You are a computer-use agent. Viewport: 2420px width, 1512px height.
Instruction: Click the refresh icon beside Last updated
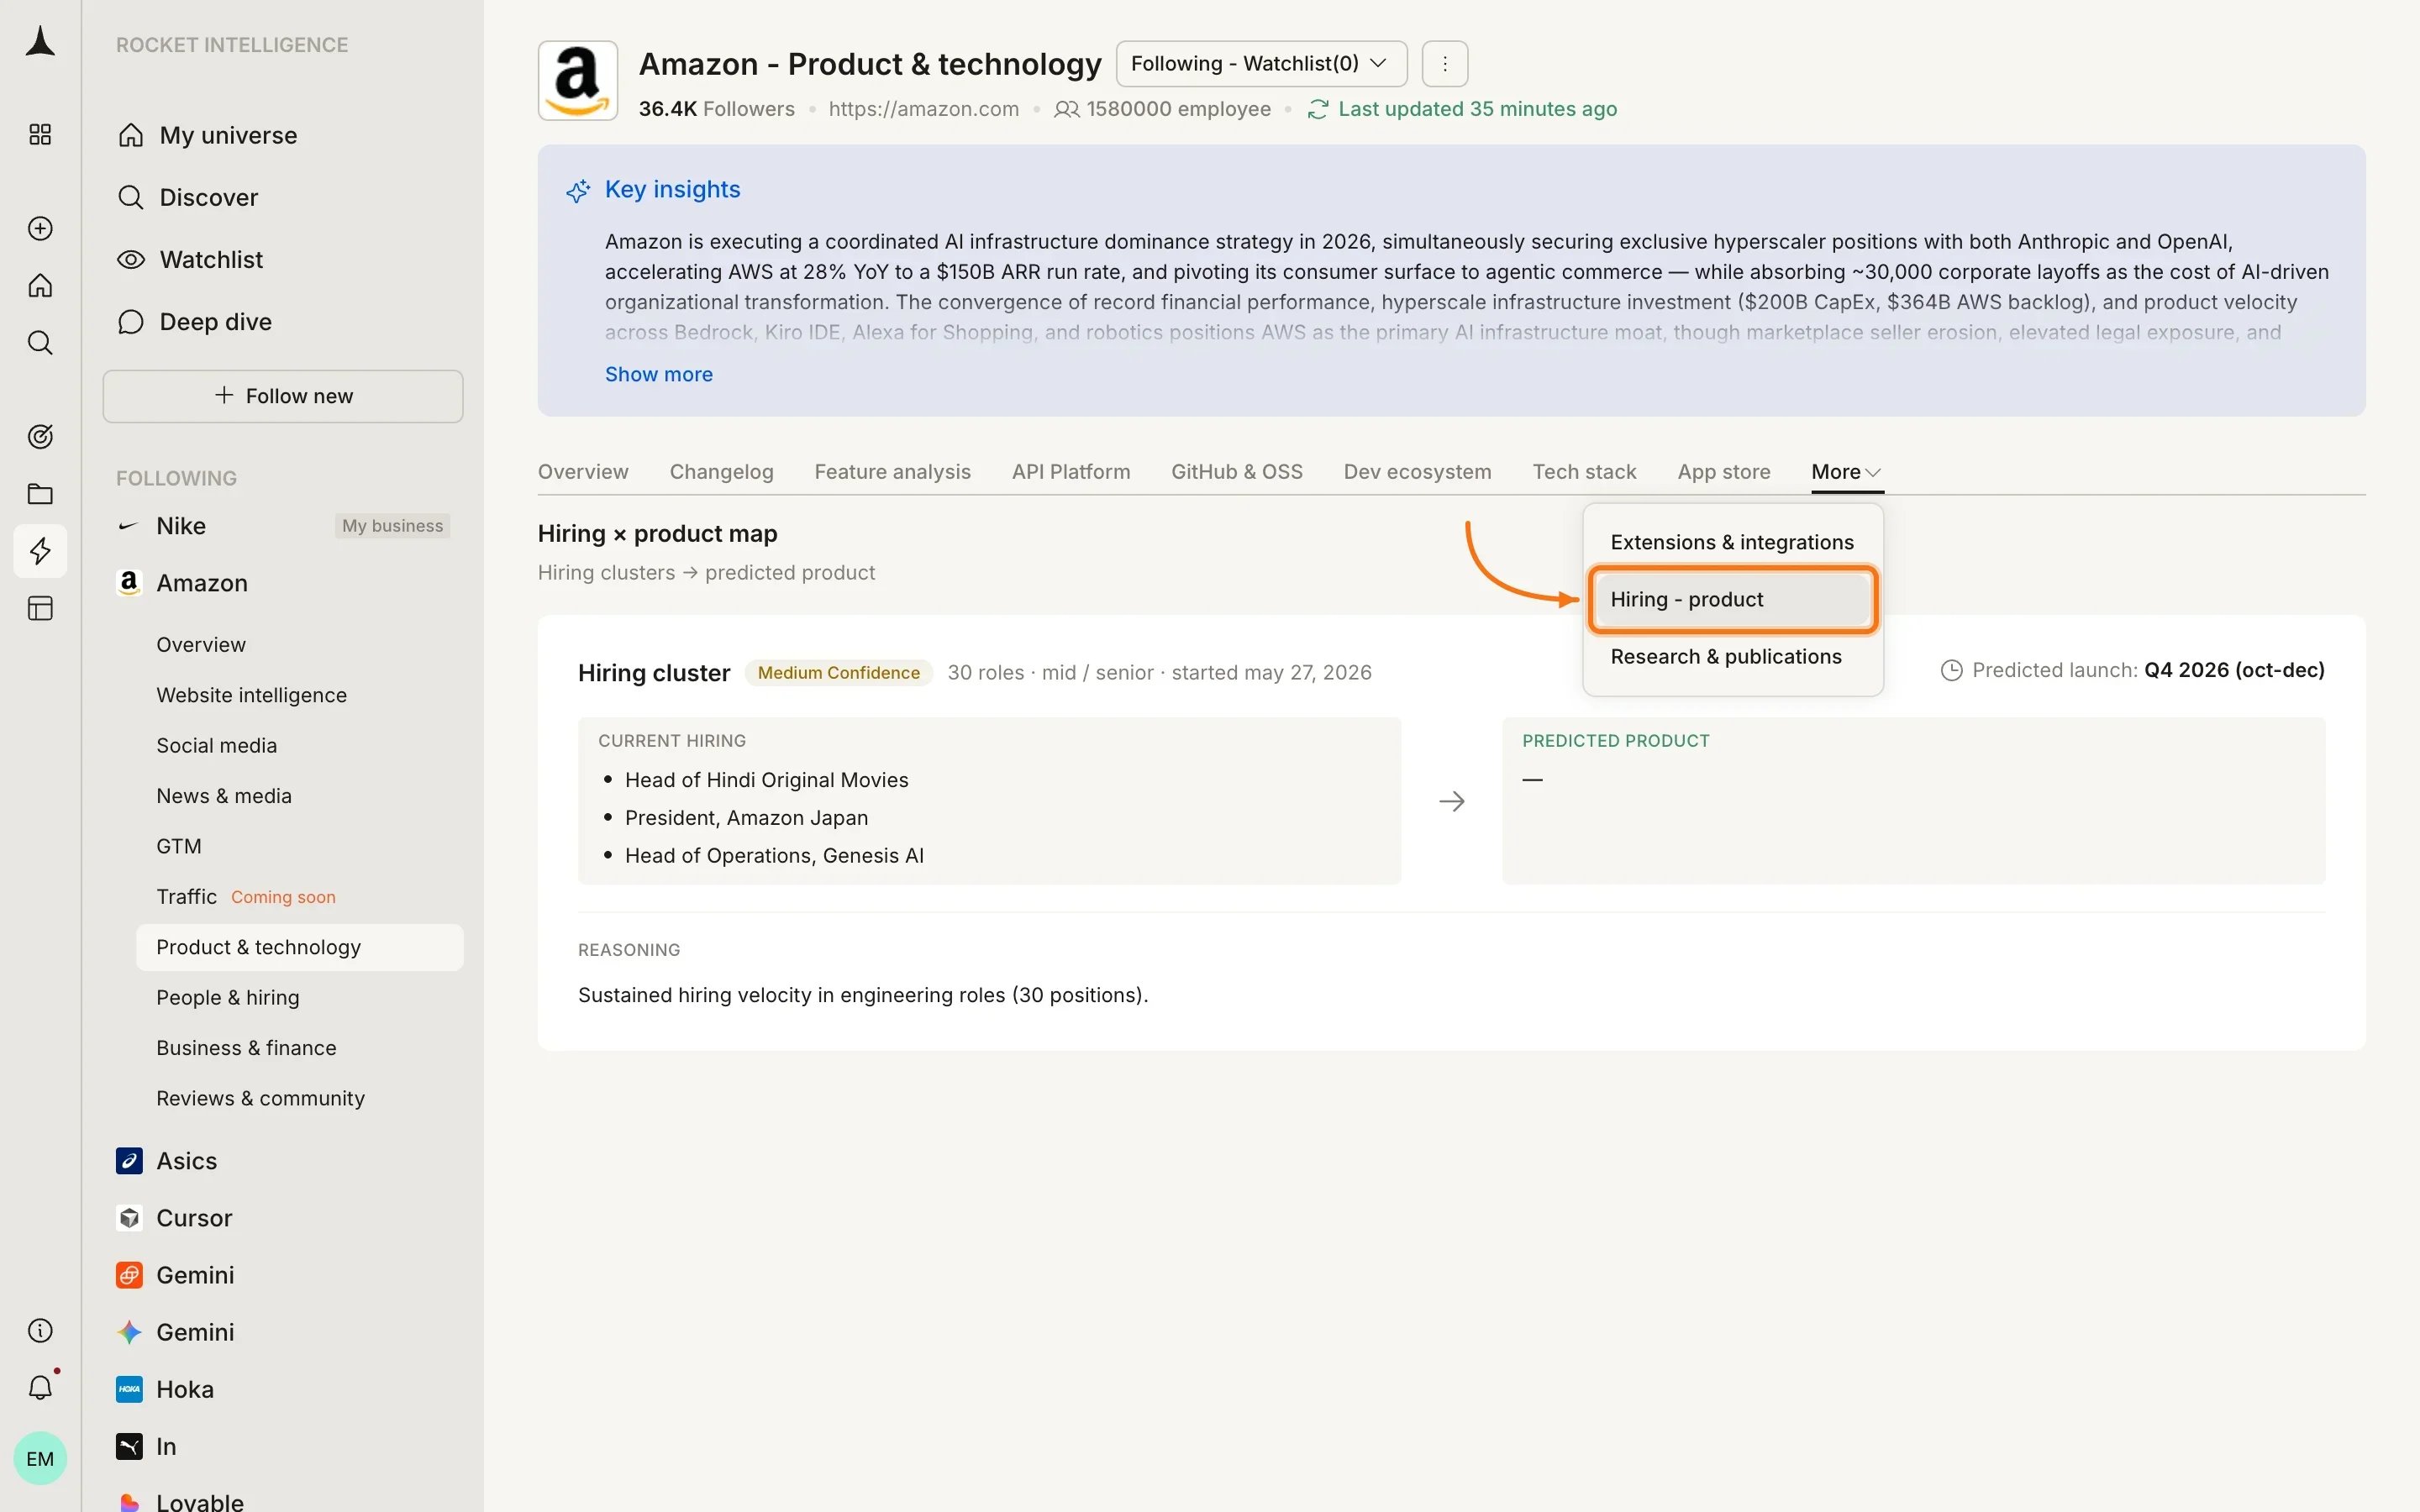click(1318, 109)
